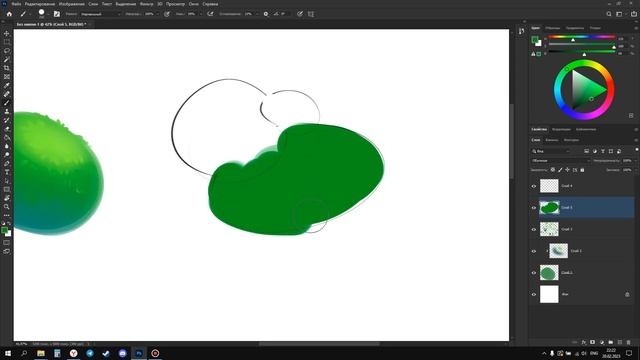The width and height of the screenshot is (640, 360).
Task: Select the Zoom tool
Action: (7, 207)
